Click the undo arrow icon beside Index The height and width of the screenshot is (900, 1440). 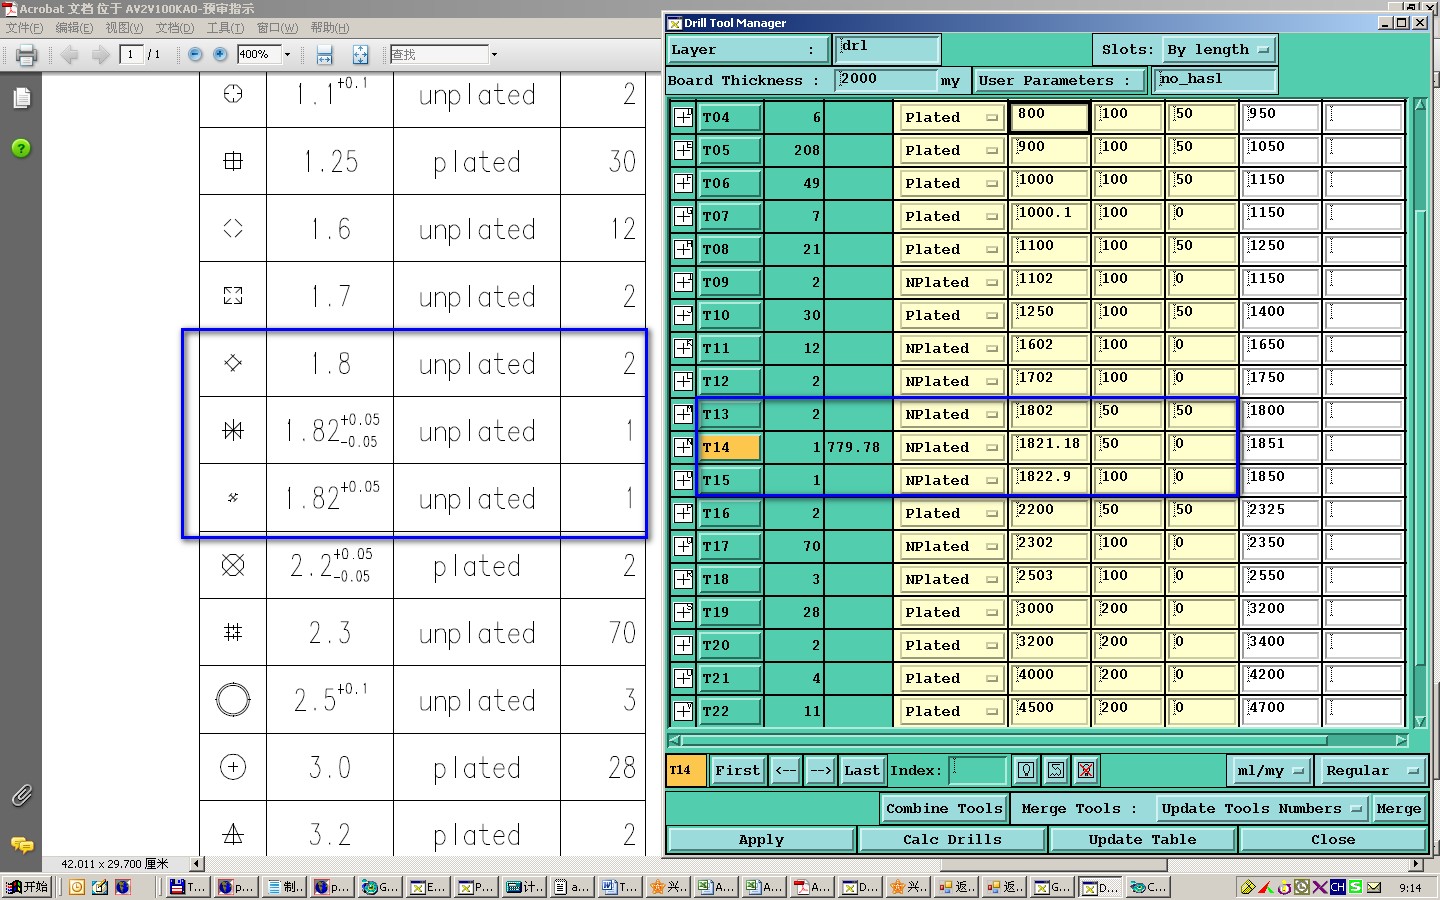(x=1056, y=770)
